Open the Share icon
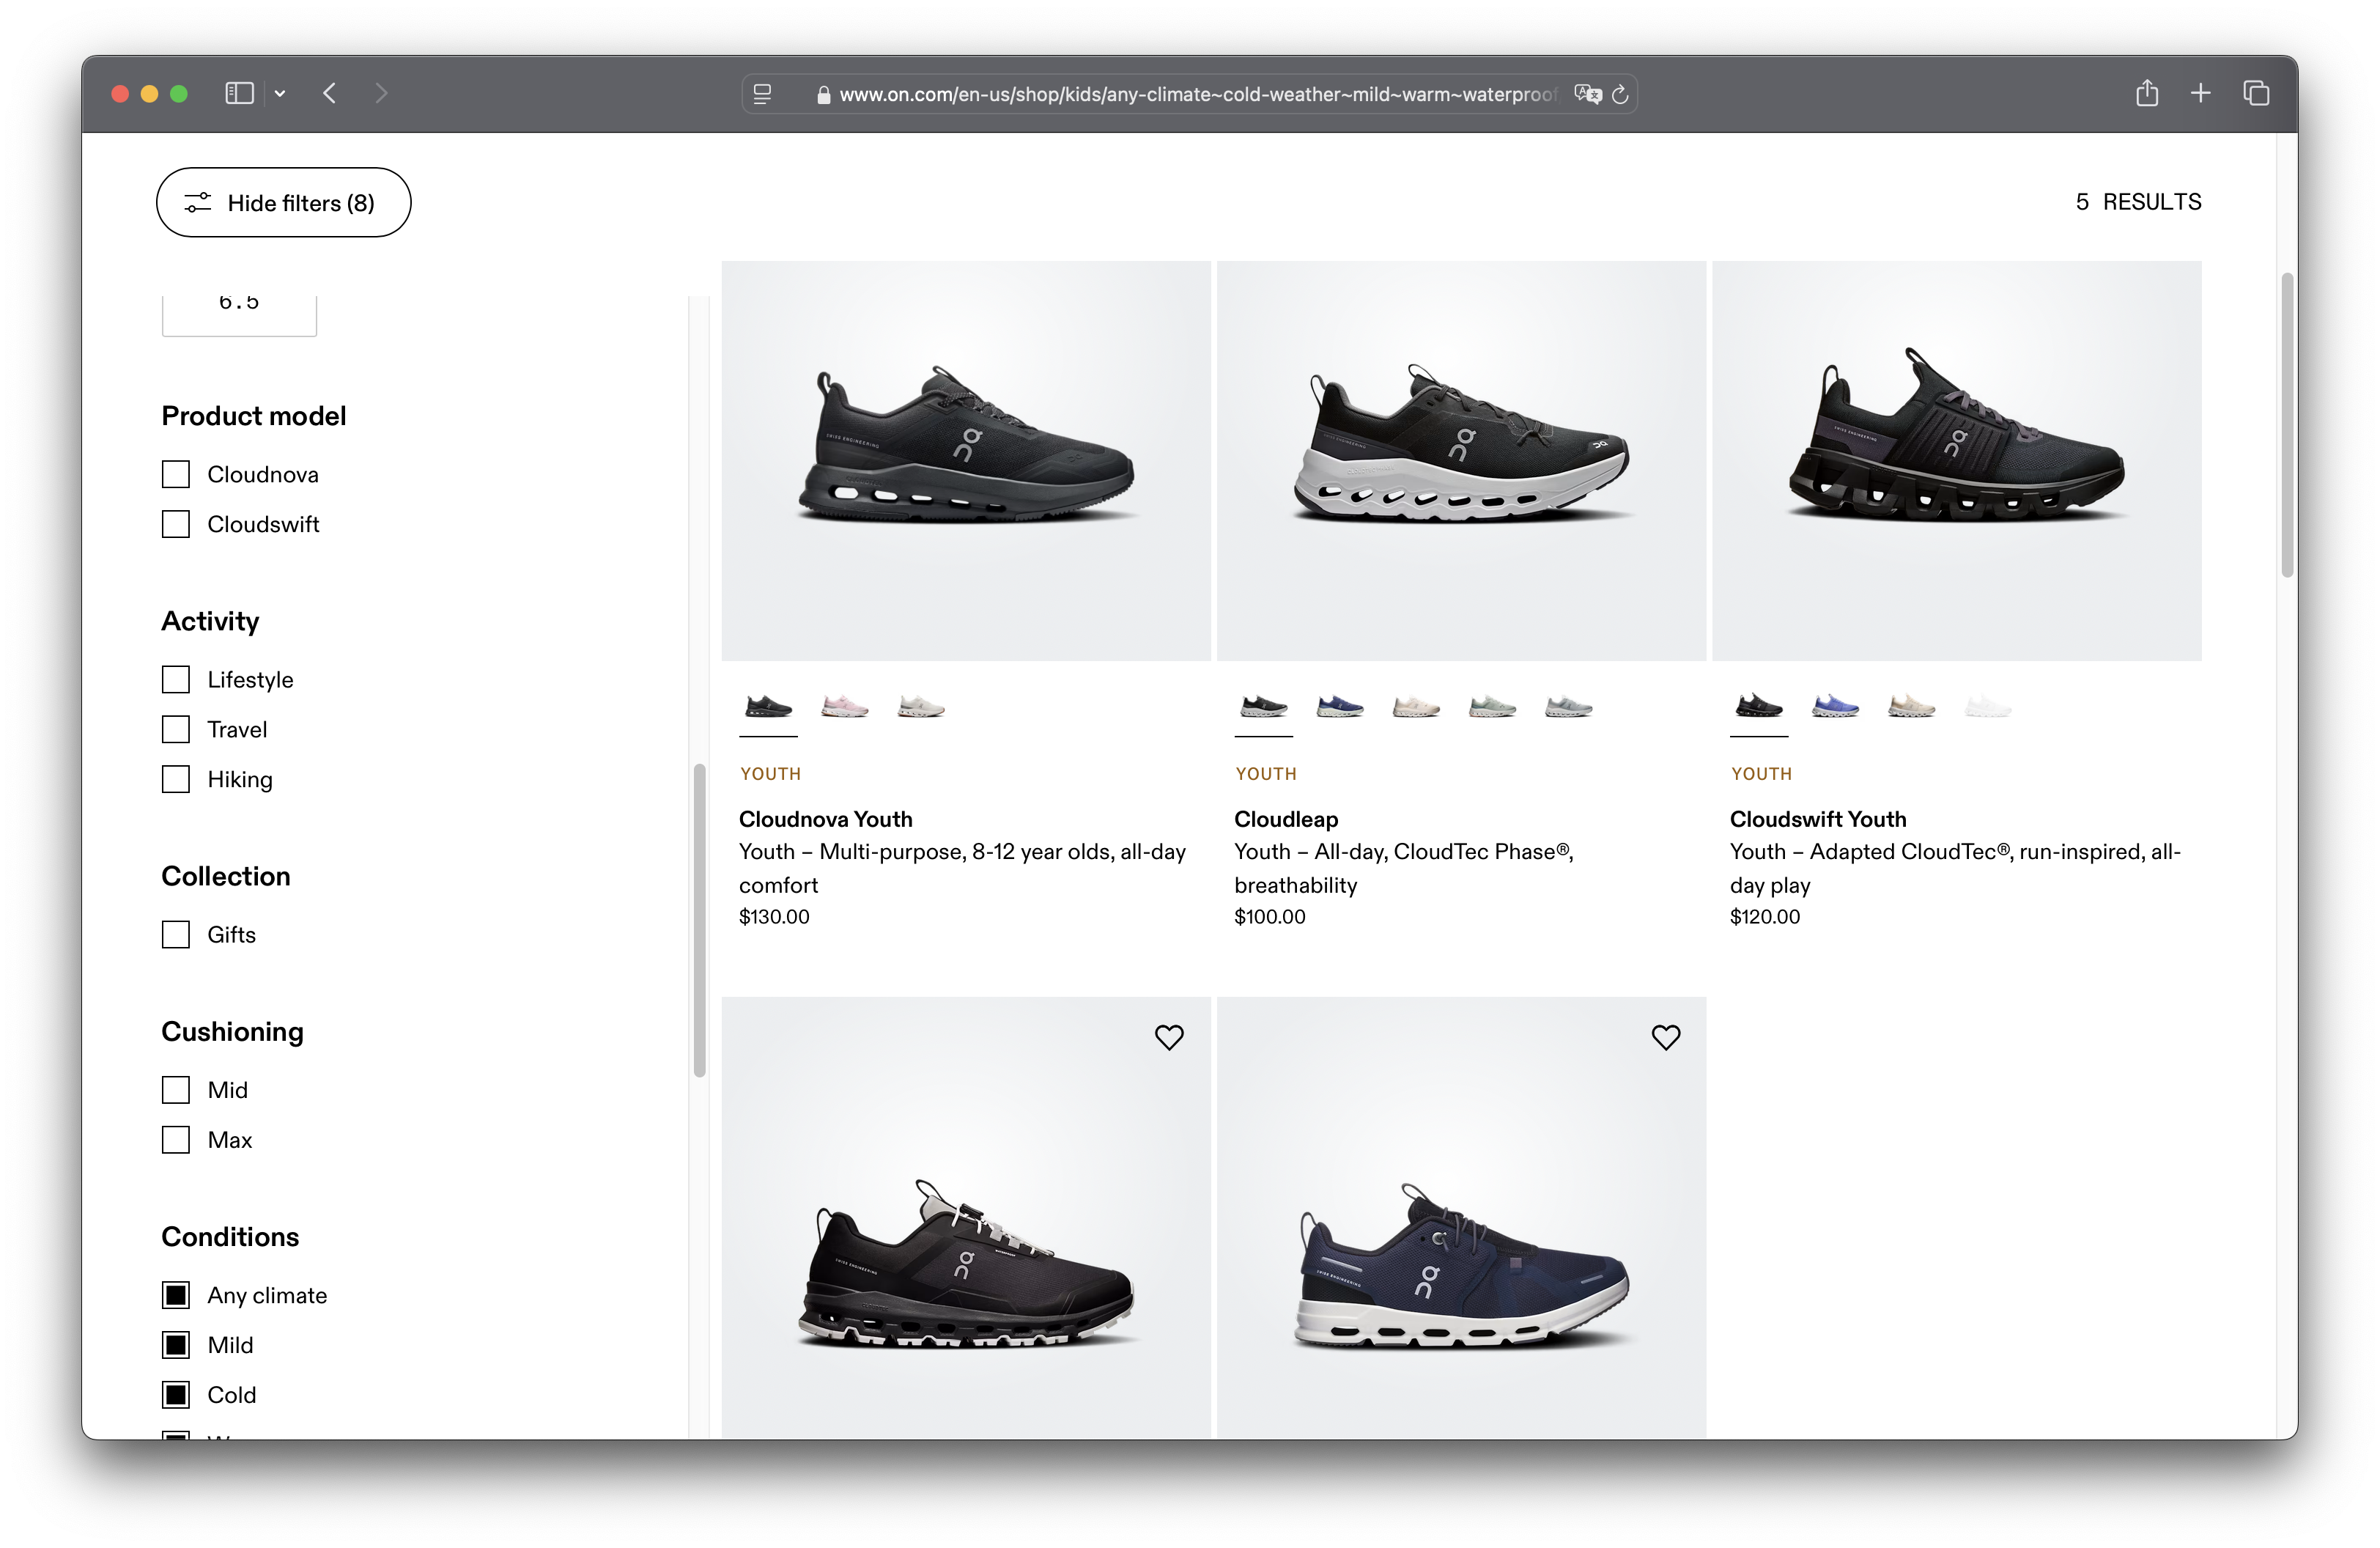Viewport: 2380px width, 1548px height. [x=2147, y=93]
